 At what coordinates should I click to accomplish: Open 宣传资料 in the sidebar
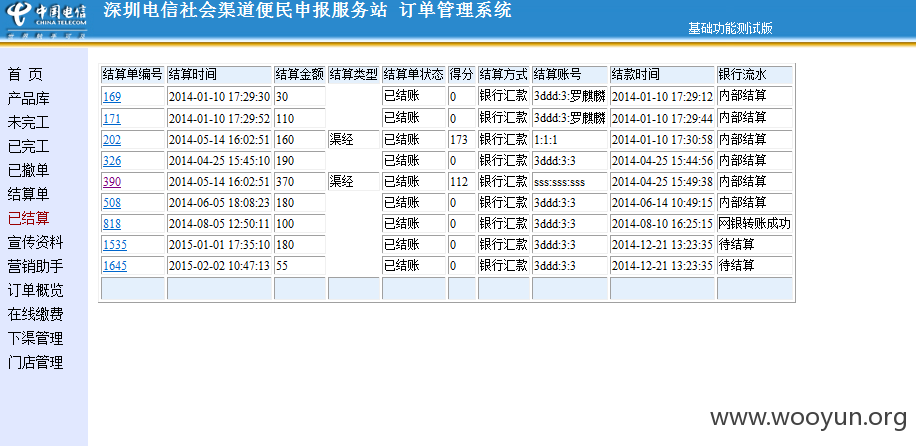tap(35, 242)
